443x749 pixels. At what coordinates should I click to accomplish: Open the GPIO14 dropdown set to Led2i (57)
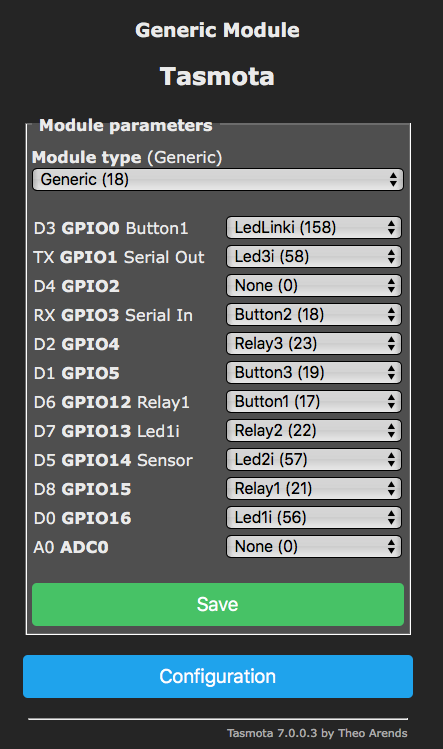pyautogui.click(x=313, y=460)
